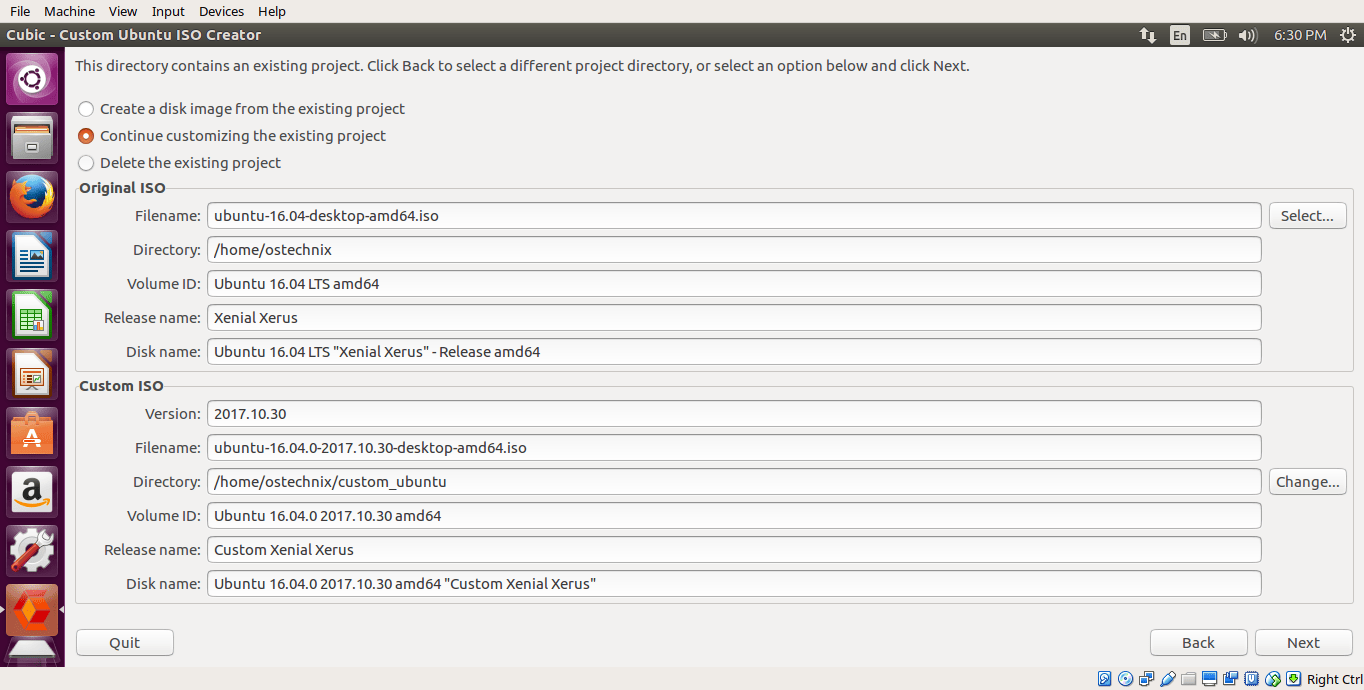Click the Cubic app icon in dock
This screenshot has width=1364, height=690.
(x=32, y=609)
